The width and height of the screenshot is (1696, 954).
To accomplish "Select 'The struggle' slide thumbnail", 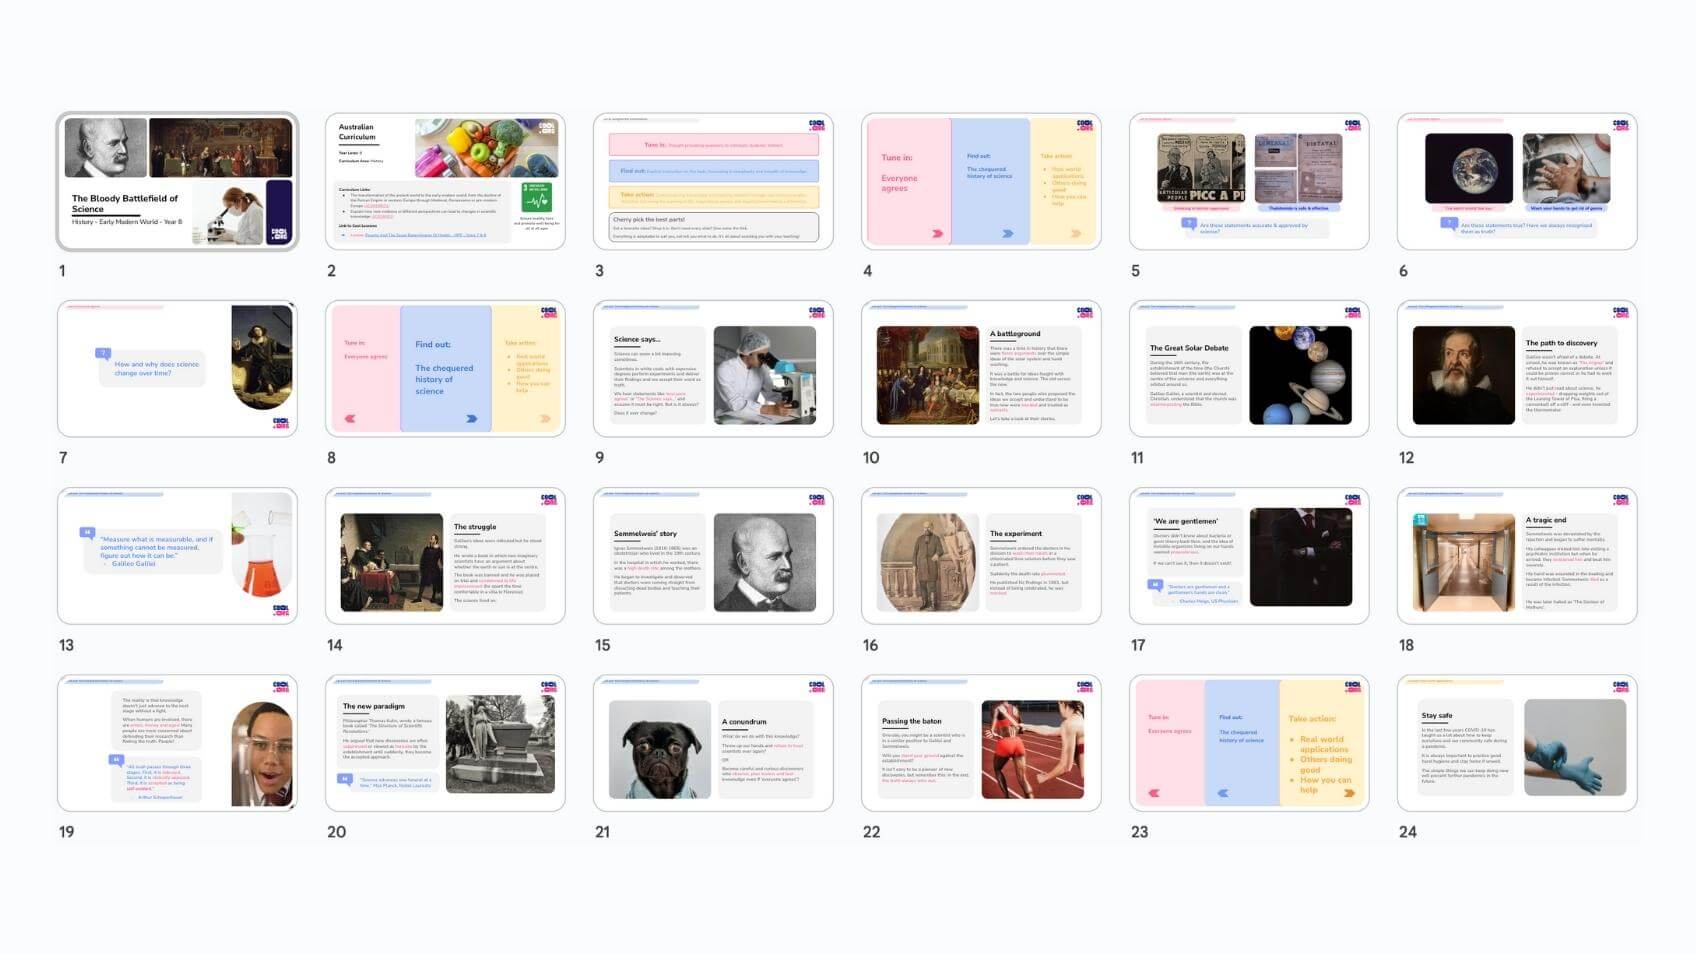I will pyautogui.click(x=445, y=556).
